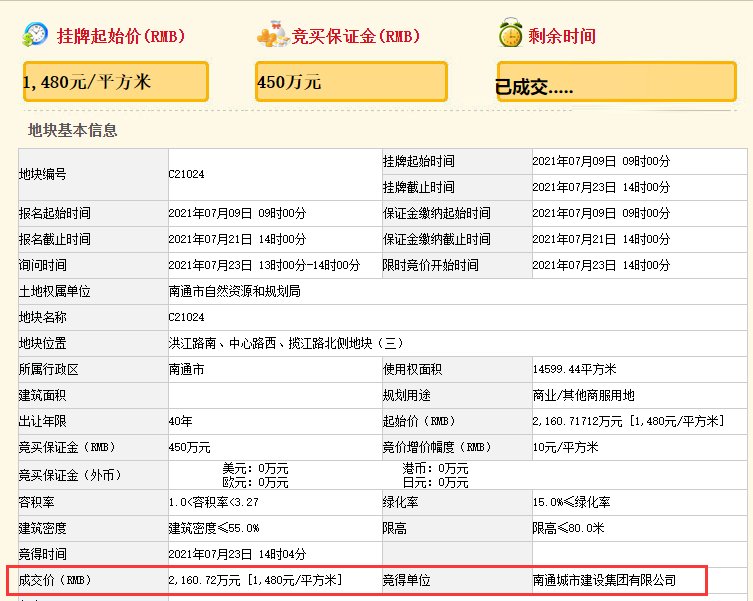Click the 挂牌起始时间 label
The height and width of the screenshot is (601, 753).
[419, 161]
